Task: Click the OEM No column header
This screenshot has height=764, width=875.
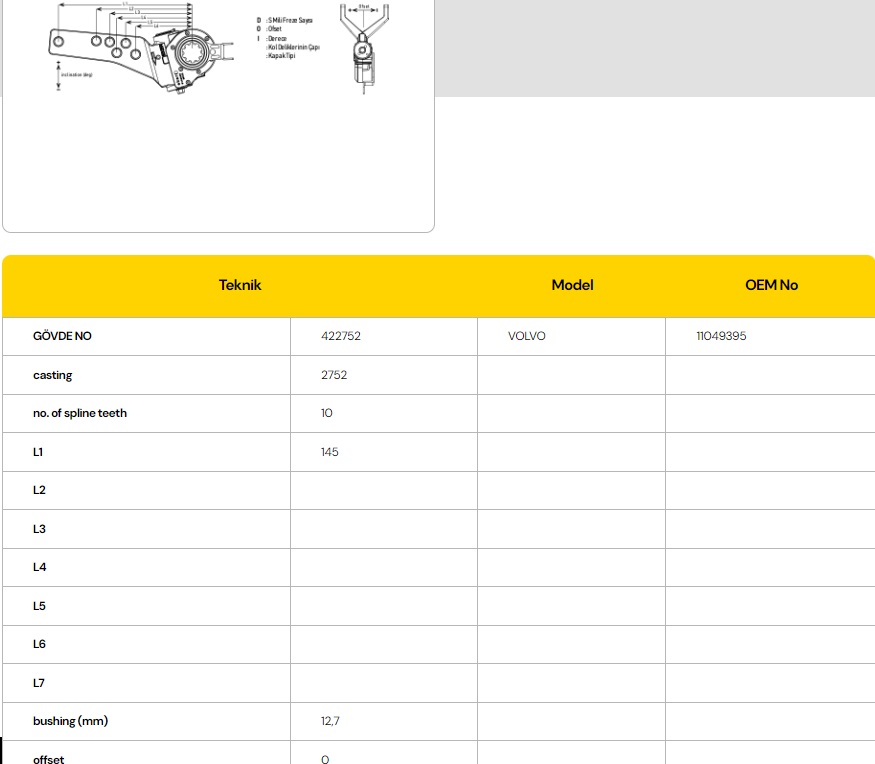Action: (771, 285)
